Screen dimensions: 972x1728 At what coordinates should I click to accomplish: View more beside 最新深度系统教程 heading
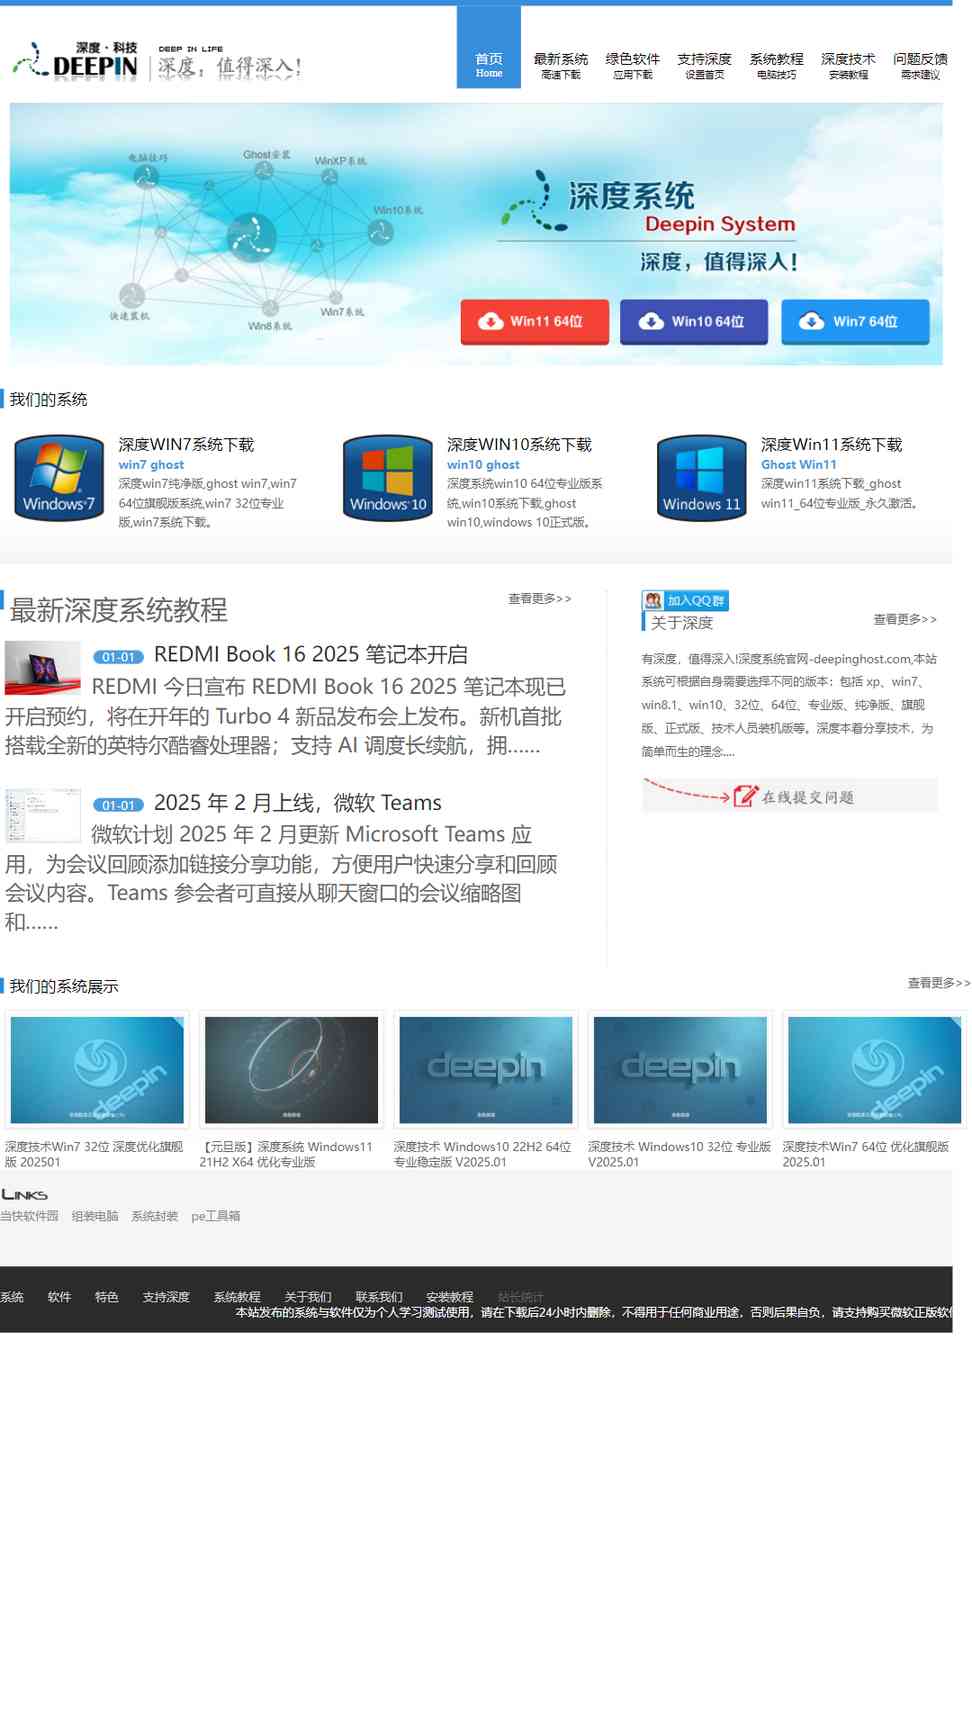pyautogui.click(x=540, y=599)
